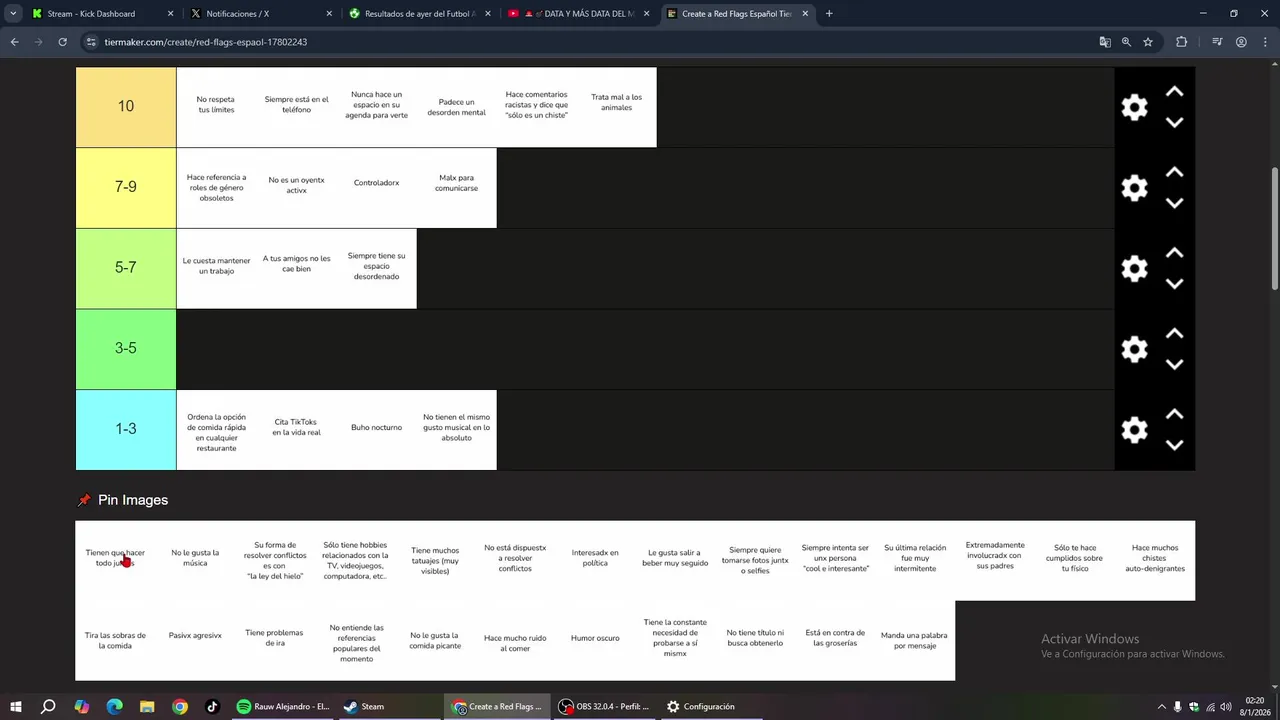Move tier 1-3 row up
This screenshot has width=1280, height=720.
(1174, 415)
